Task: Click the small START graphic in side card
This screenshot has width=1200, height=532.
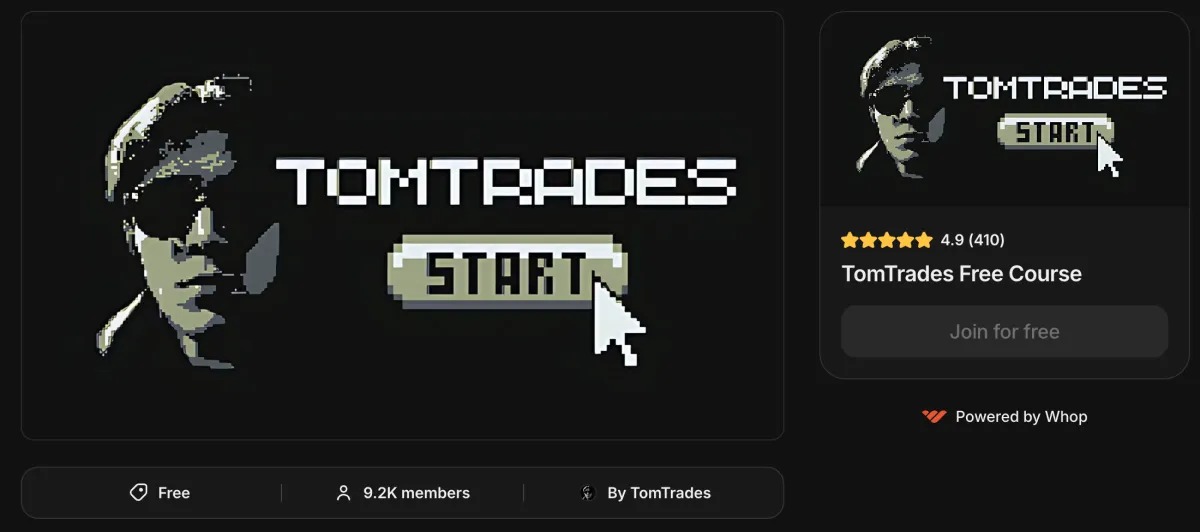Action: click(1055, 131)
